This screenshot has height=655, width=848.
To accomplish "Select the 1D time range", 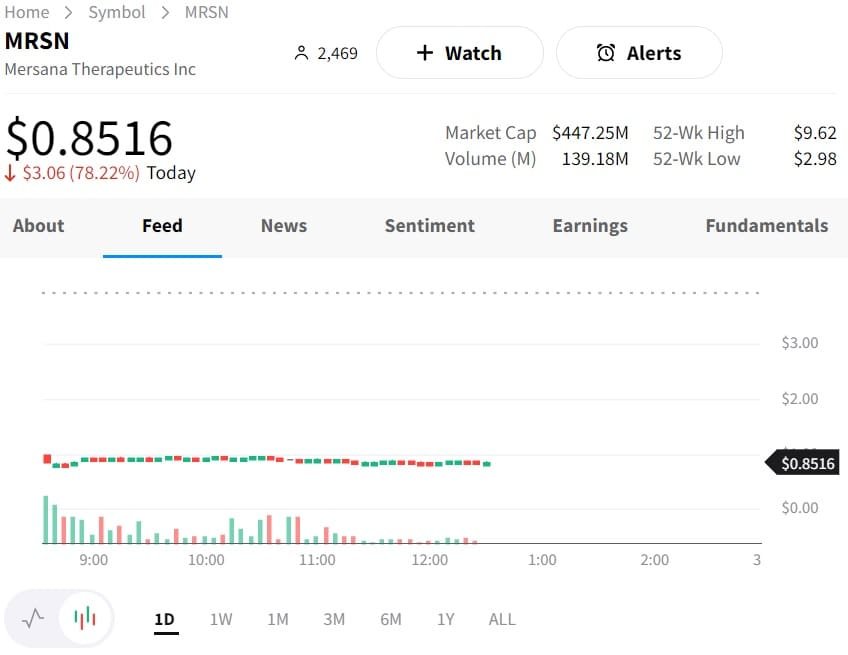I will [x=164, y=620].
